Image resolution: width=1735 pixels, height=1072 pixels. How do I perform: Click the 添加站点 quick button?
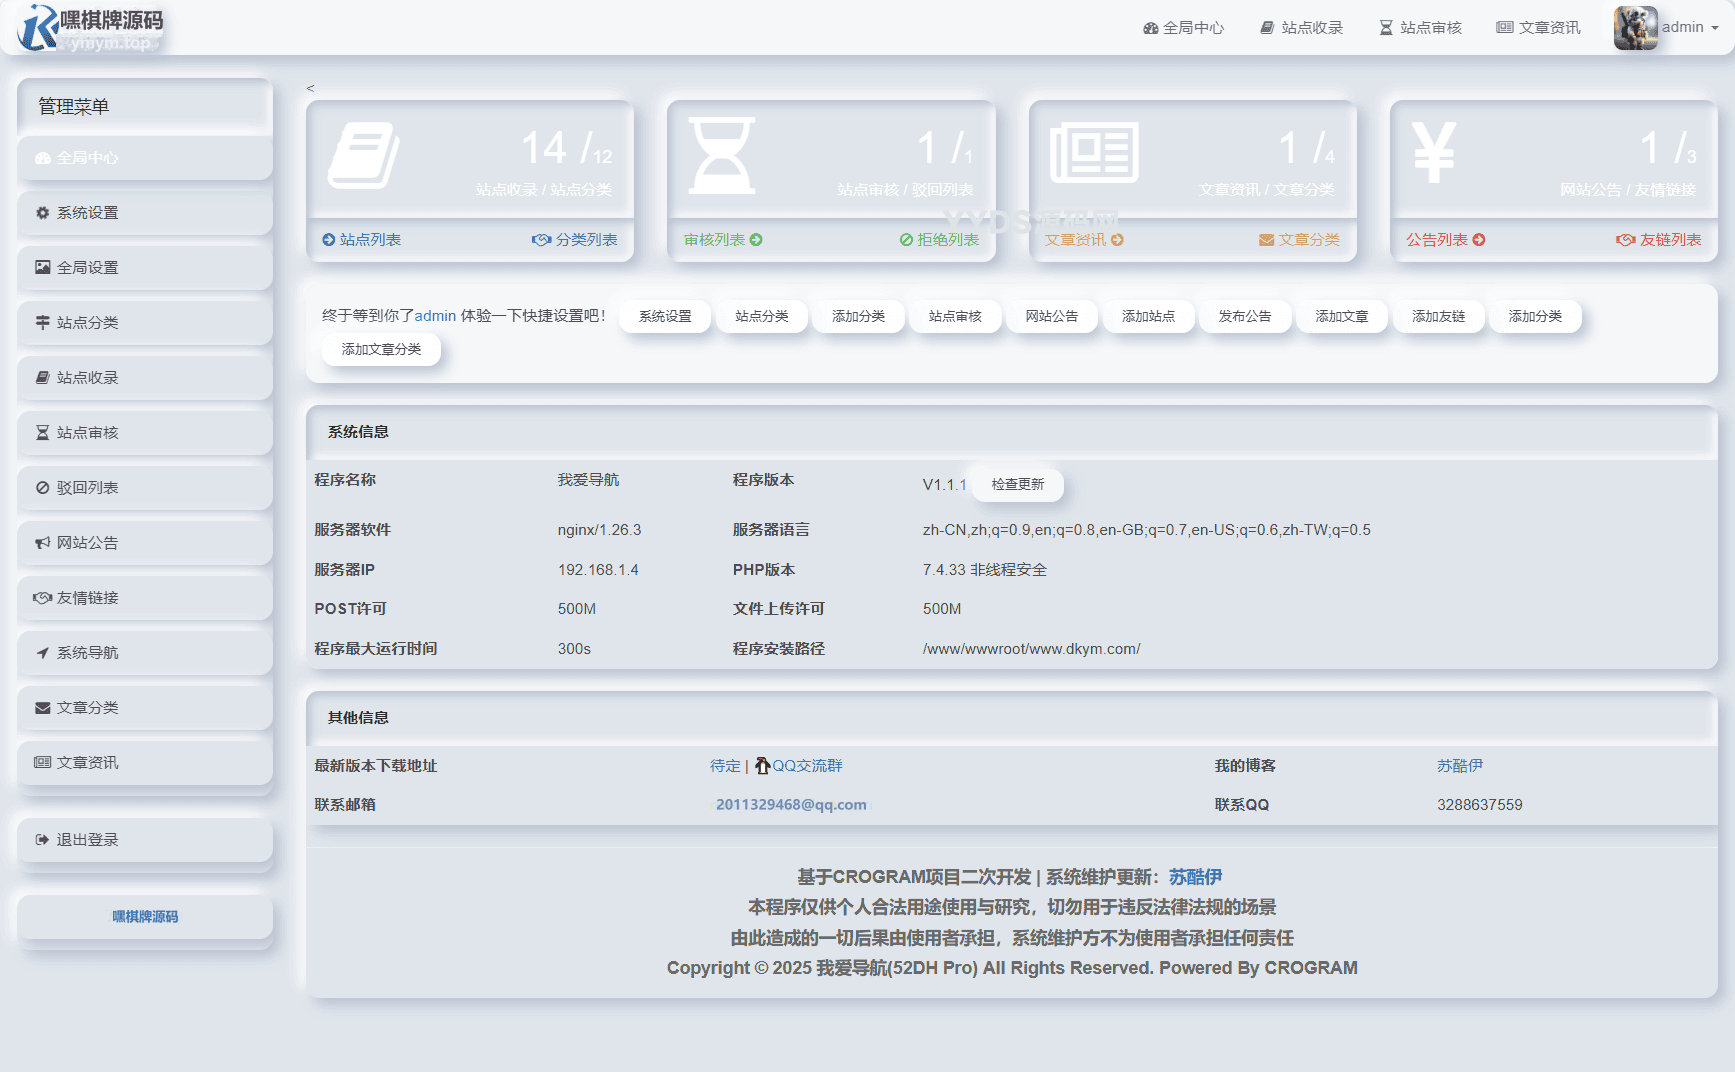[1148, 316]
